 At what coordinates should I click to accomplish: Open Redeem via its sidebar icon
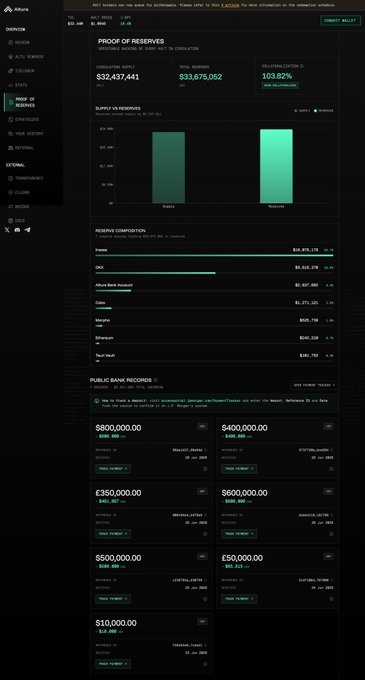pyautogui.click(x=11, y=42)
